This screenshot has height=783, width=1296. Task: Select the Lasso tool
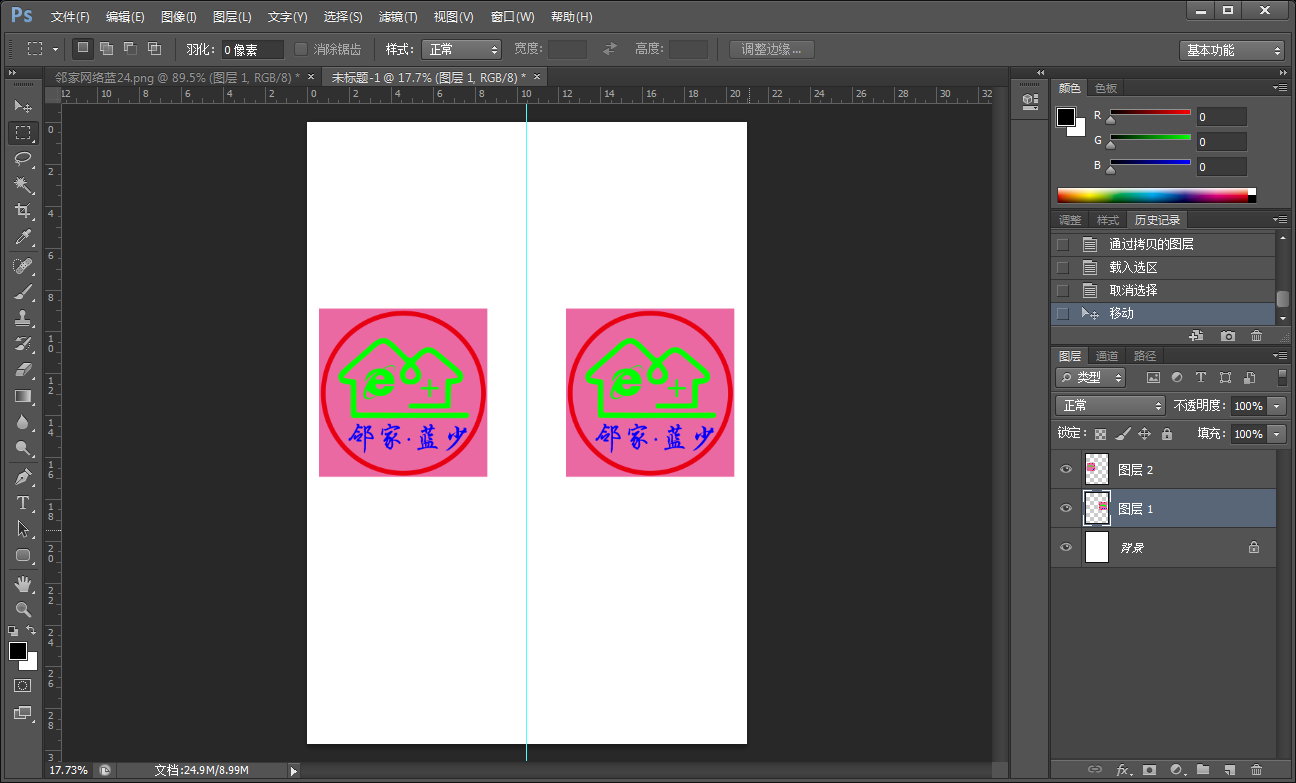pos(23,159)
